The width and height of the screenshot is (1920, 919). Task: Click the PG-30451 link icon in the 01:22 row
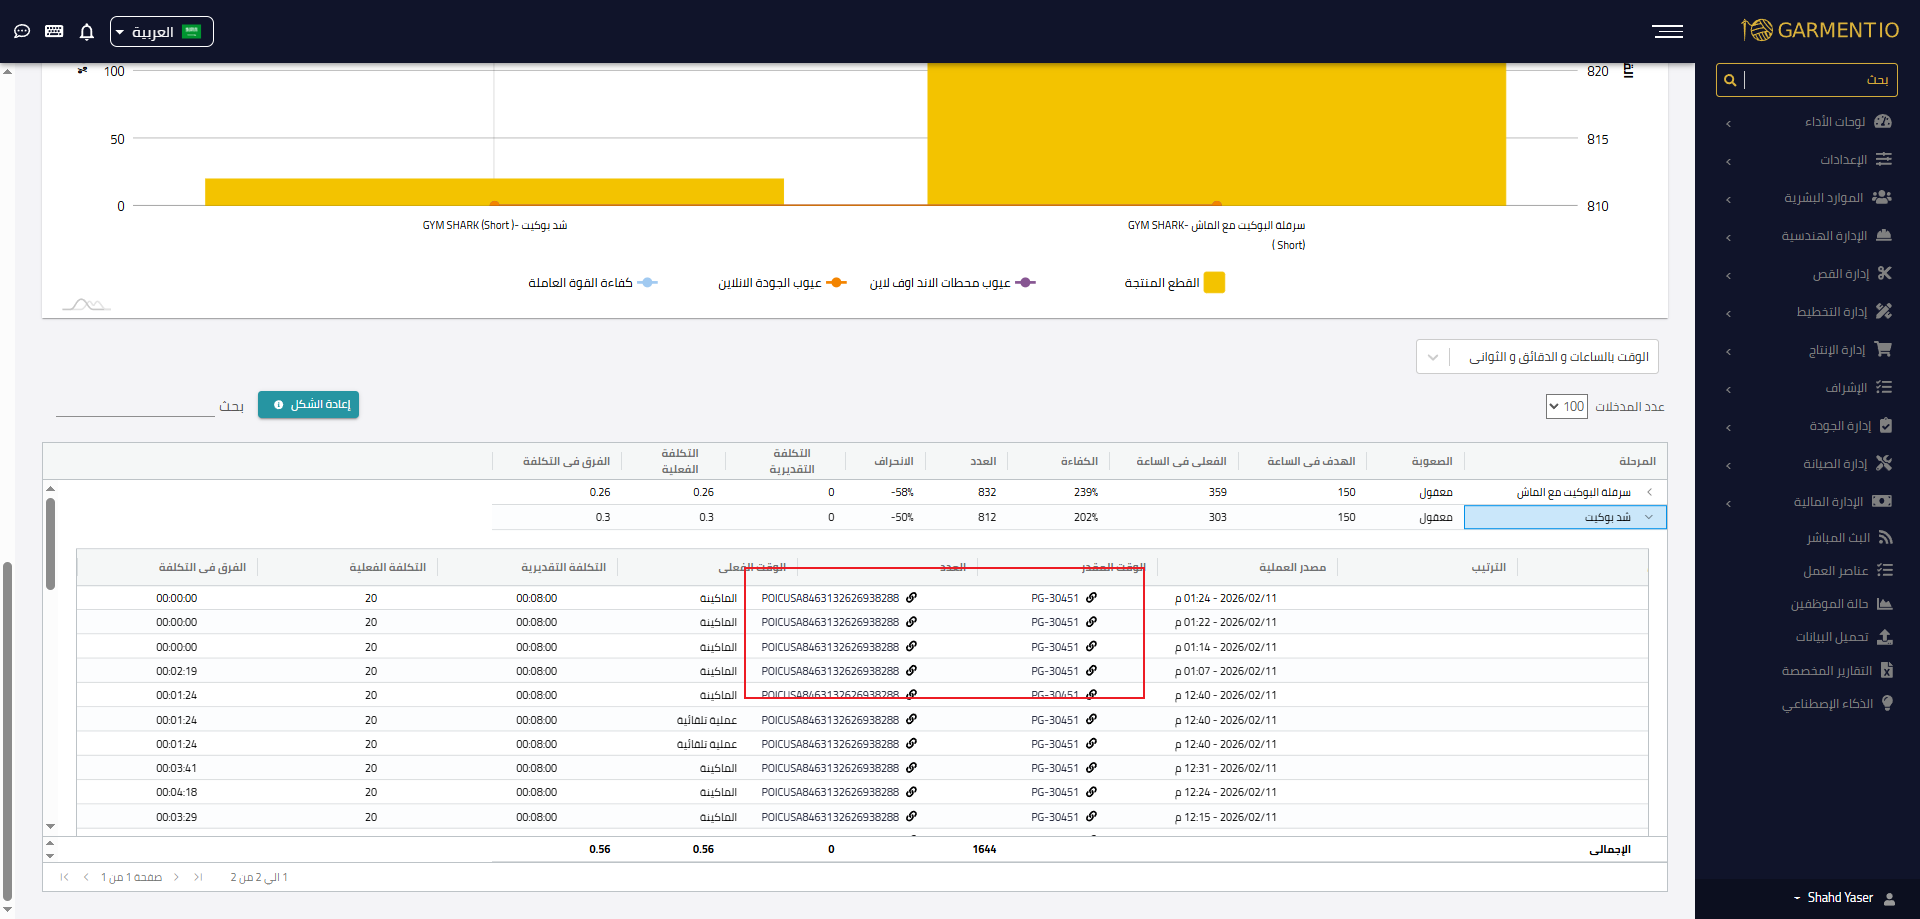coord(1091,622)
